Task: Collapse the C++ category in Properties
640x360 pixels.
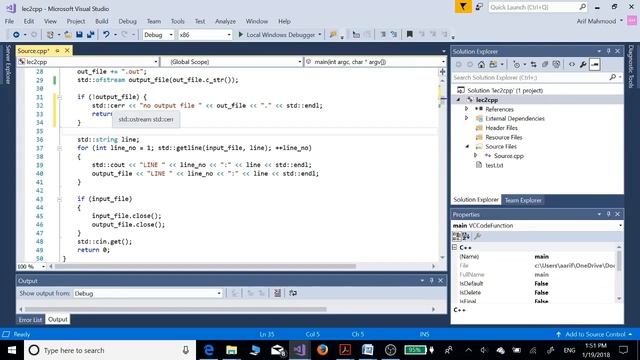Action: click(x=455, y=247)
